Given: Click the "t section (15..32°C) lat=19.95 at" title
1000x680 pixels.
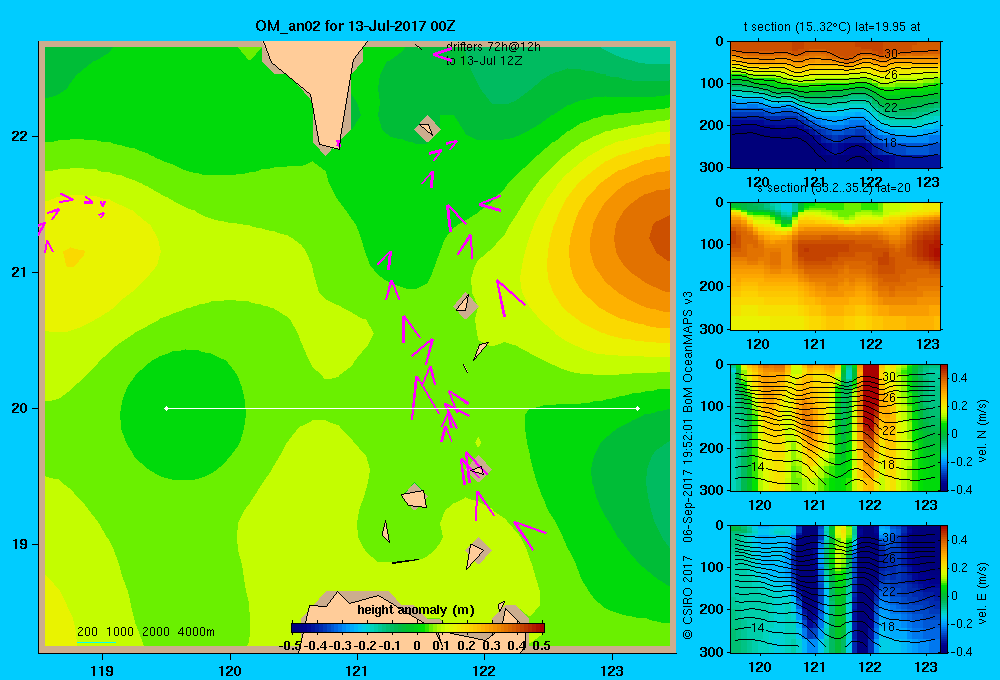Looking at the screenshot, I should 832,27.
